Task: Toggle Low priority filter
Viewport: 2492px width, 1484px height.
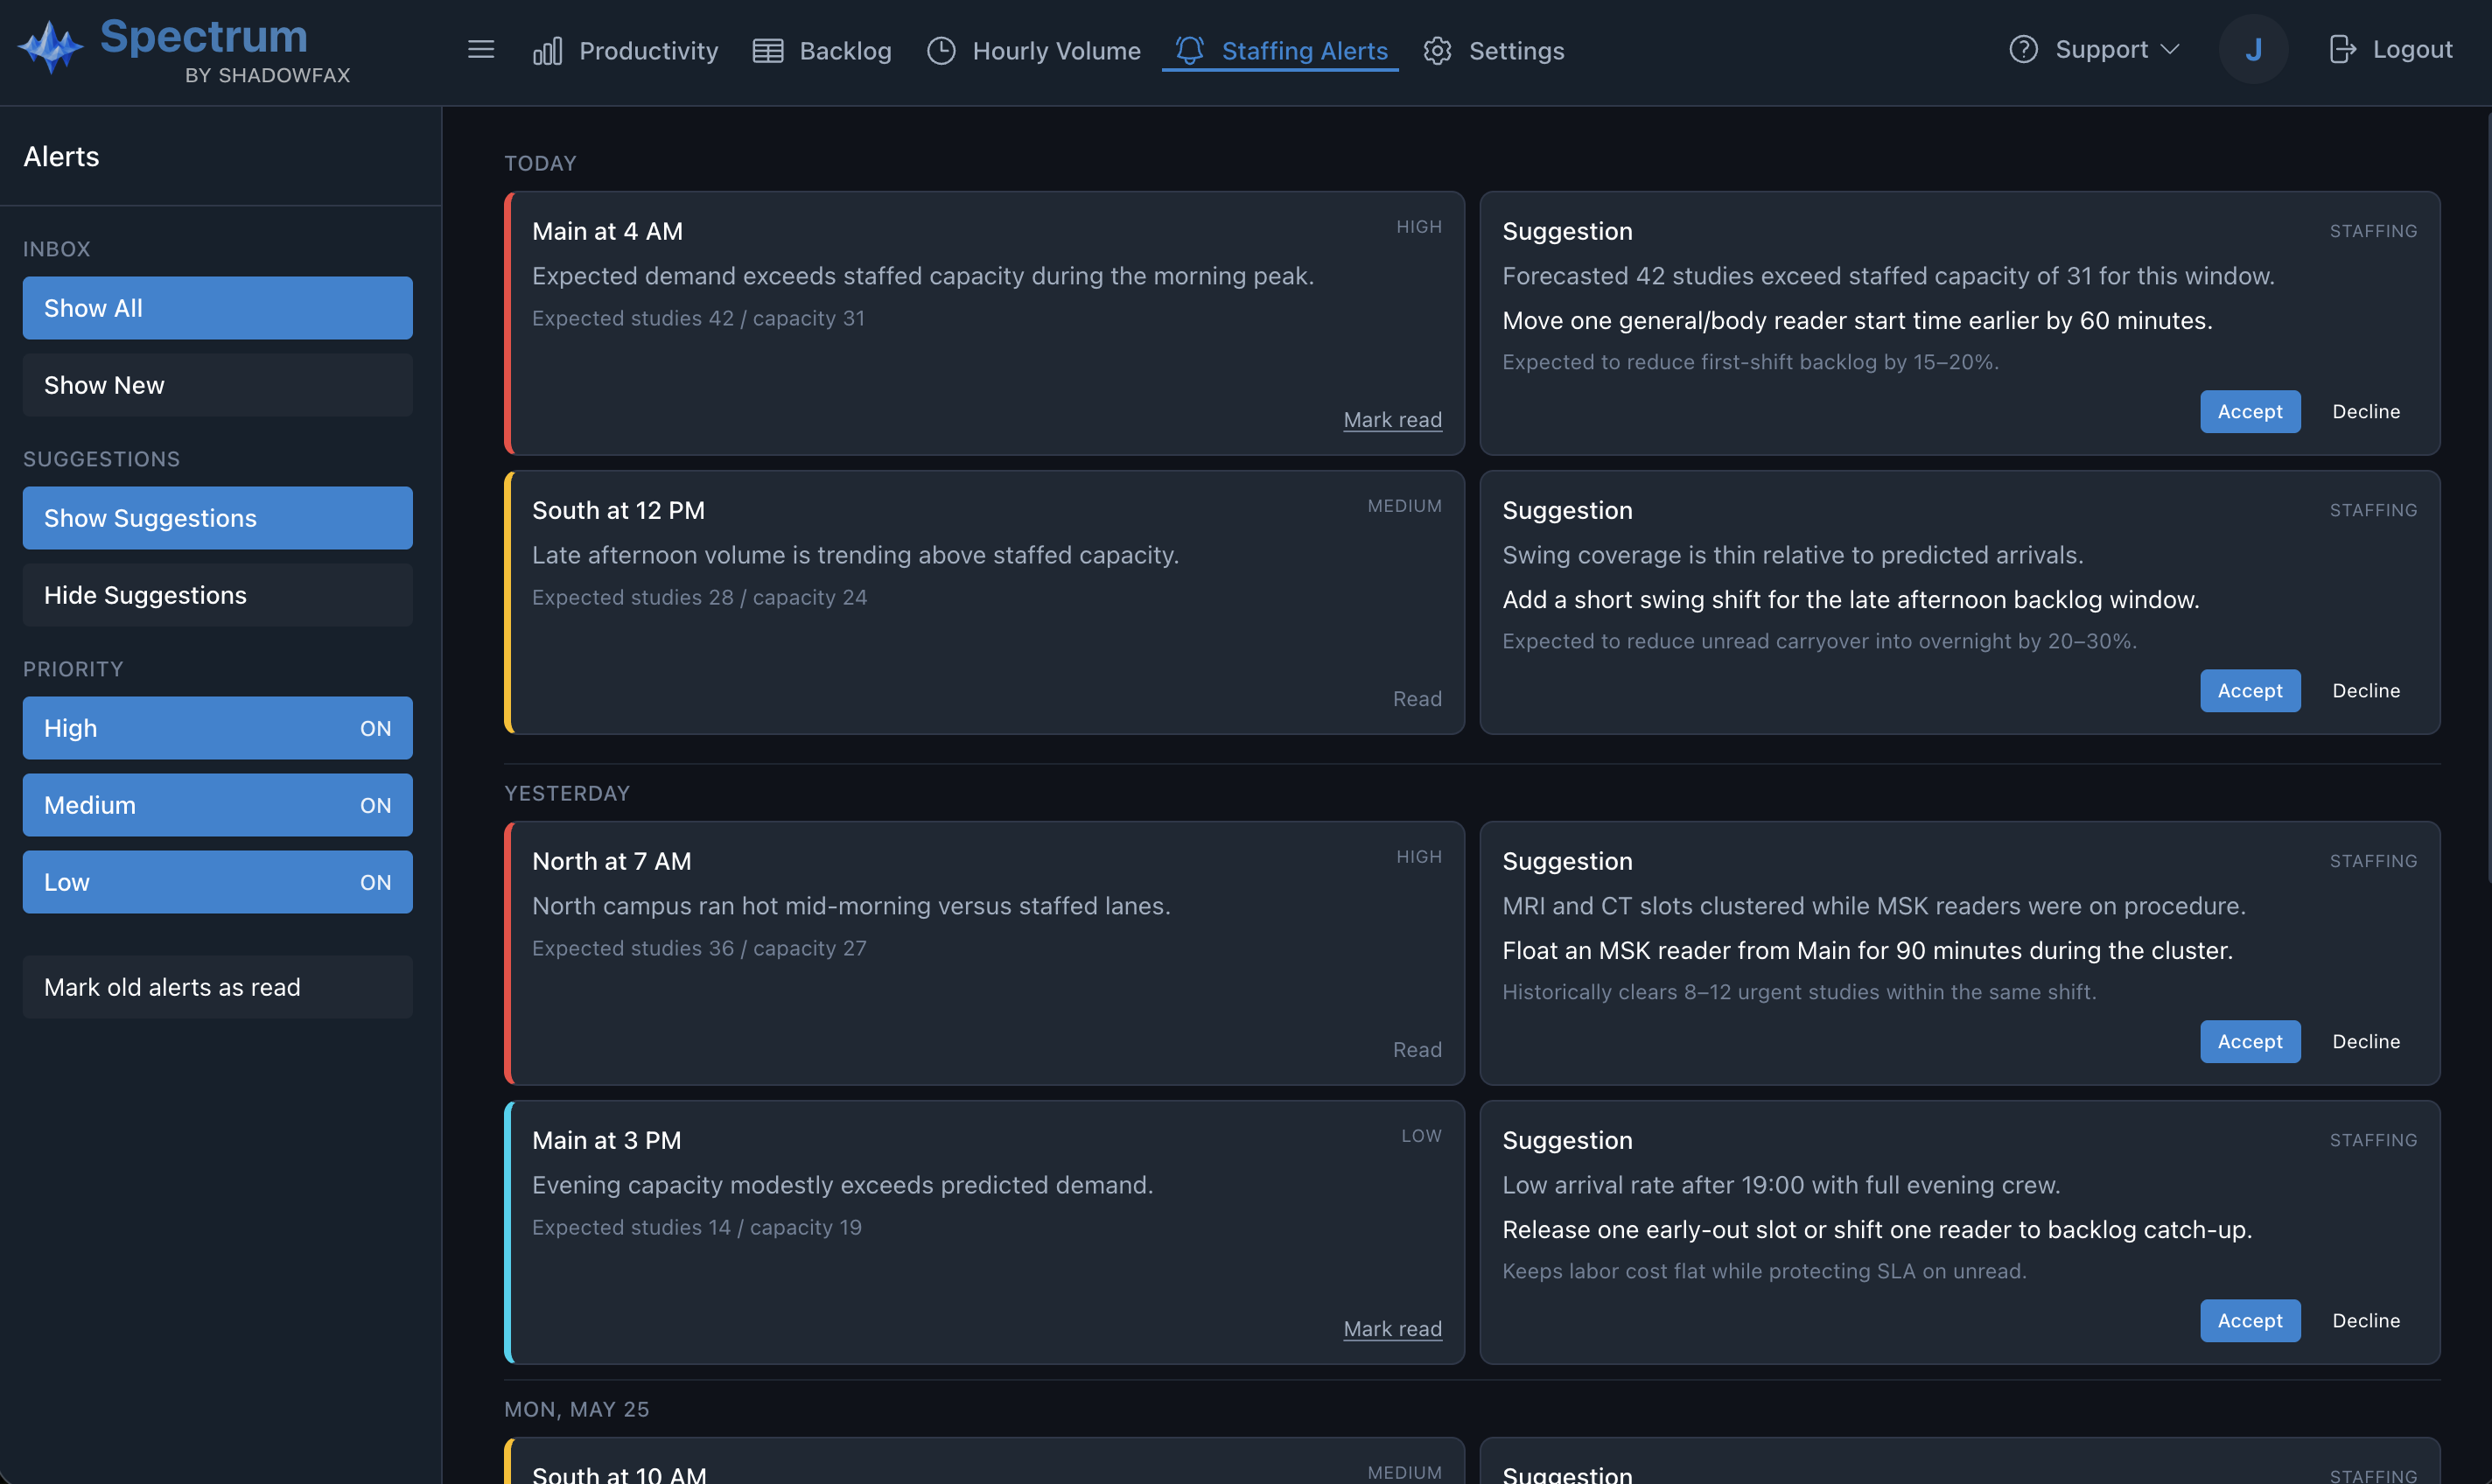Action: coord(218,882)
